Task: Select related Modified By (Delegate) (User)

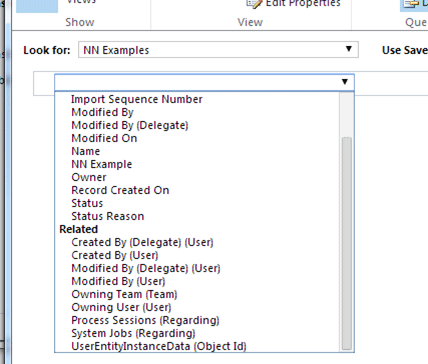Action: [x=146, y=268]
